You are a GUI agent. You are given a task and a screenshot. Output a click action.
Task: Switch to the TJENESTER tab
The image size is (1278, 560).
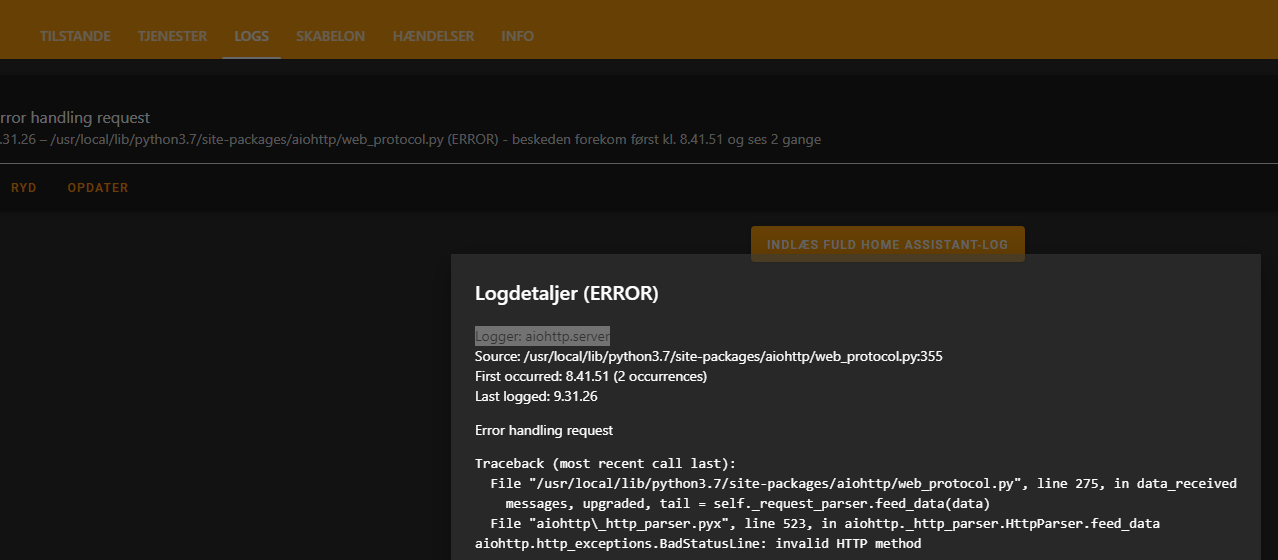(172, 36)
